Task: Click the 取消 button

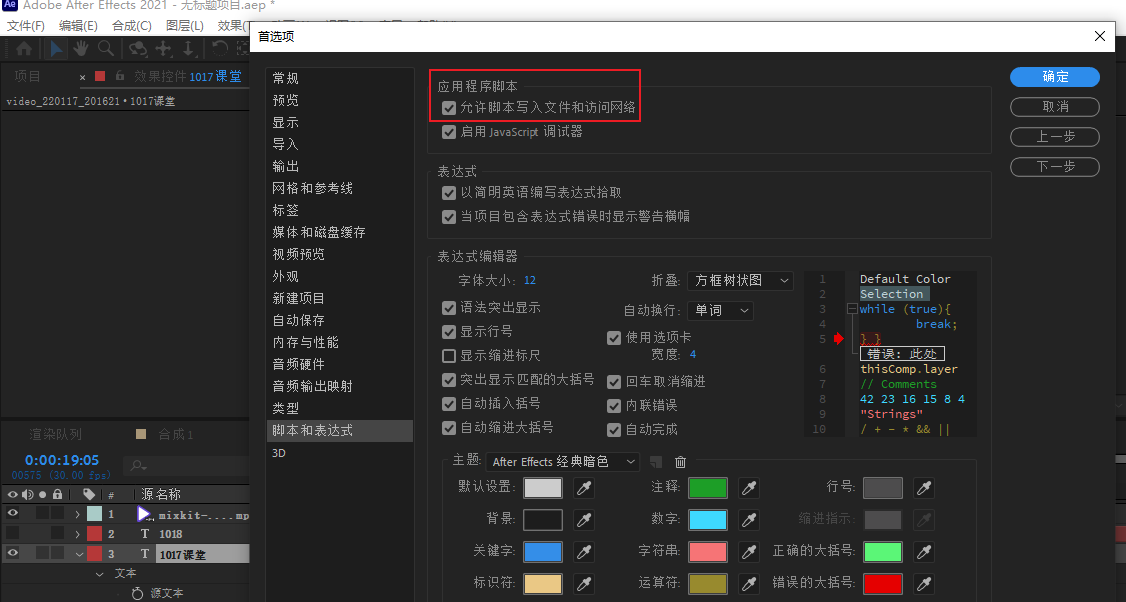Action: click(x=1055, y=106)
